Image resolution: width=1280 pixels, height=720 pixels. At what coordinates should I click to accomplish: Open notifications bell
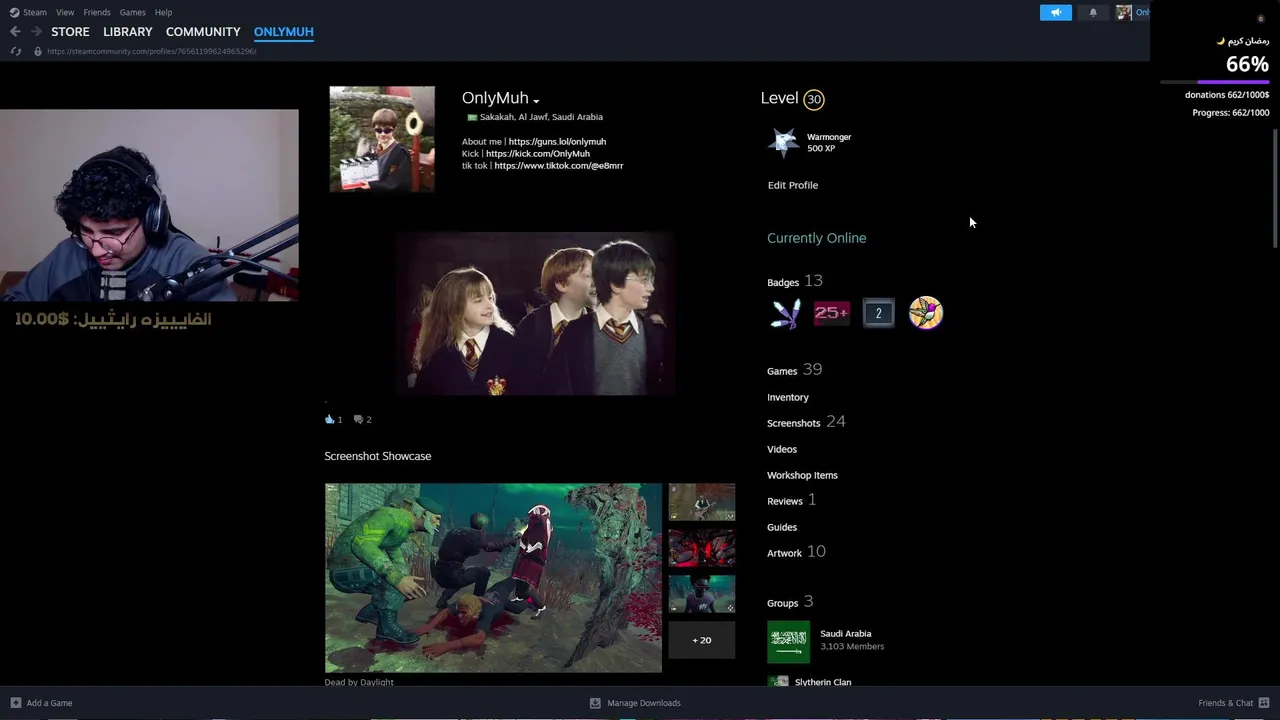(x=1093, y=12)
